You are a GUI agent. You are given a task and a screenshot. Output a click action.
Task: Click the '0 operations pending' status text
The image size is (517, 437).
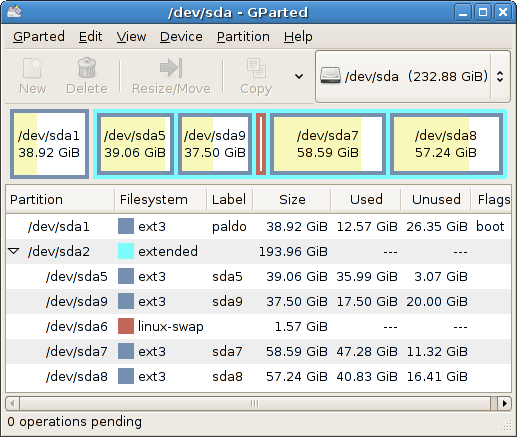(75, 422)
